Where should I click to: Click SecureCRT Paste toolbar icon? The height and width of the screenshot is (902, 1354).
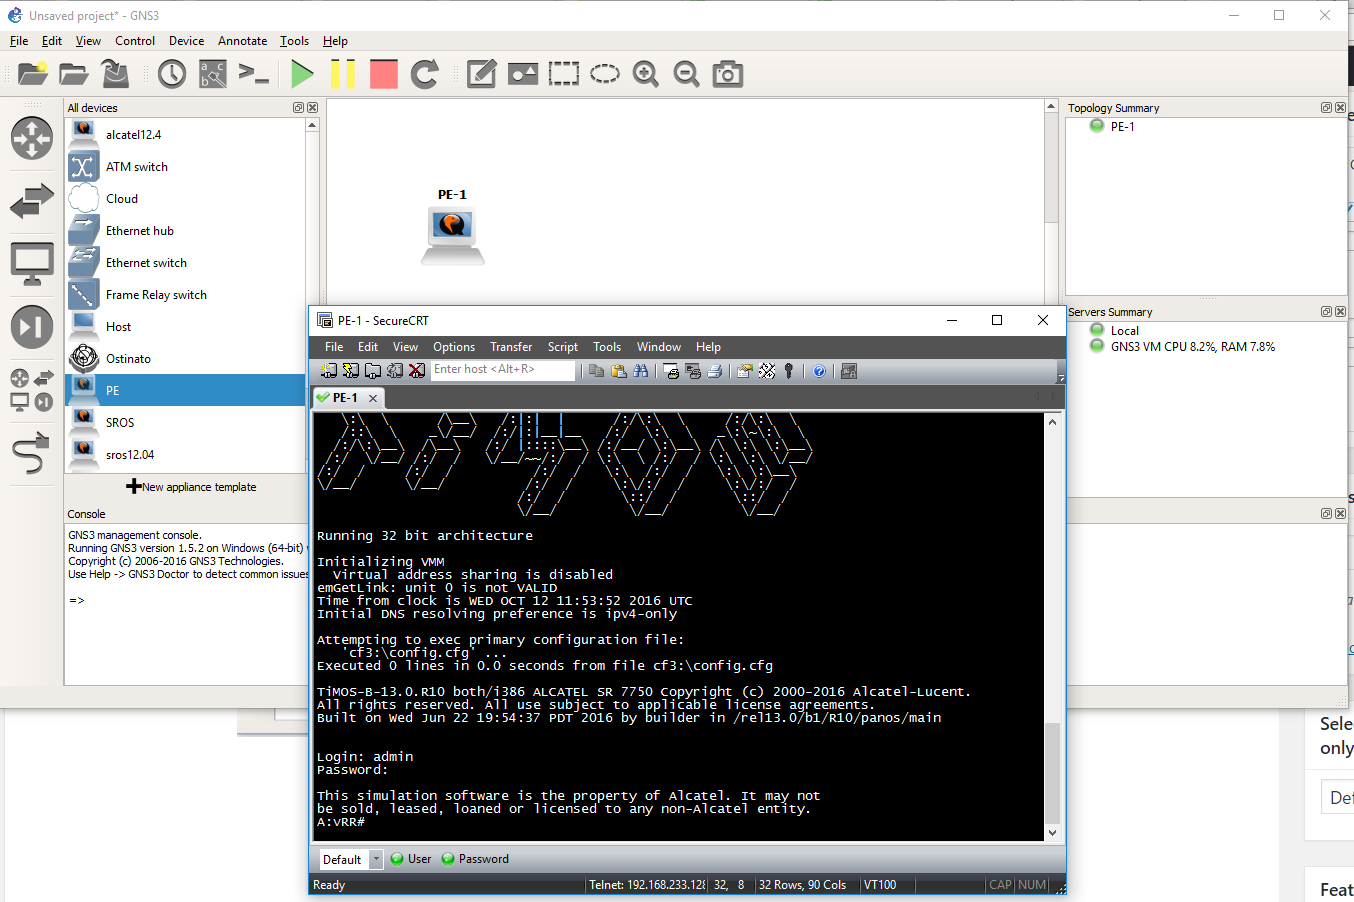(x=619, y=371)
